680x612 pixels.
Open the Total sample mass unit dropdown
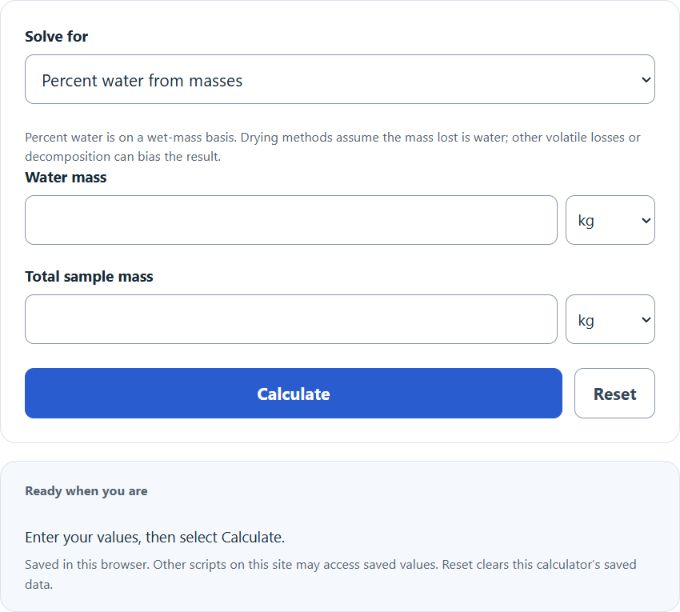610,319
